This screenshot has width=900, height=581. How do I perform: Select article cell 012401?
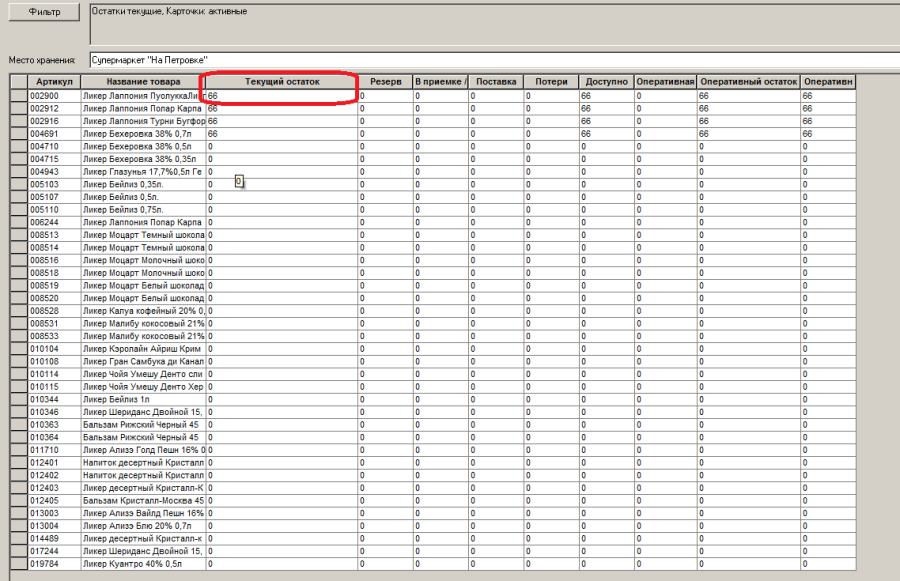(x=55, y=463)
